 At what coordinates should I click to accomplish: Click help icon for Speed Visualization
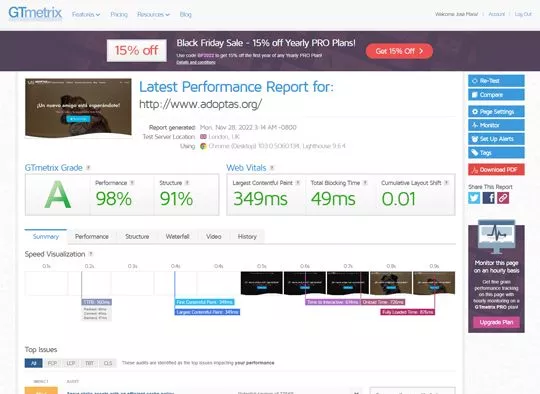(91, 254)
